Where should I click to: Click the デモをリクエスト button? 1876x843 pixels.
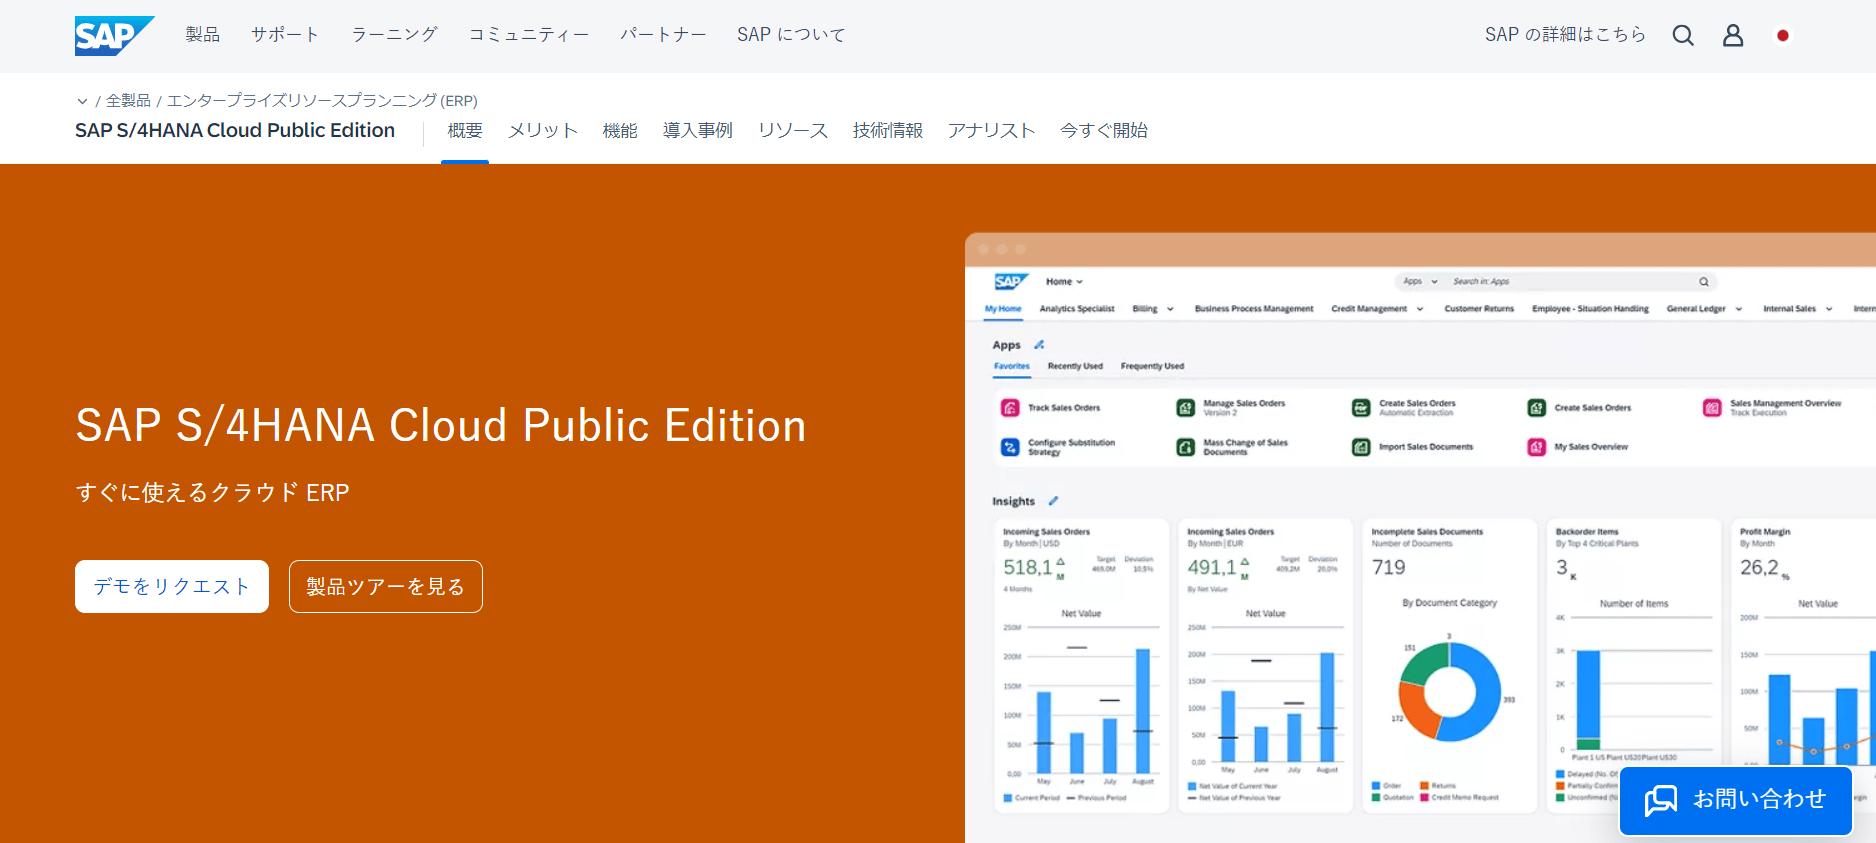172,586
